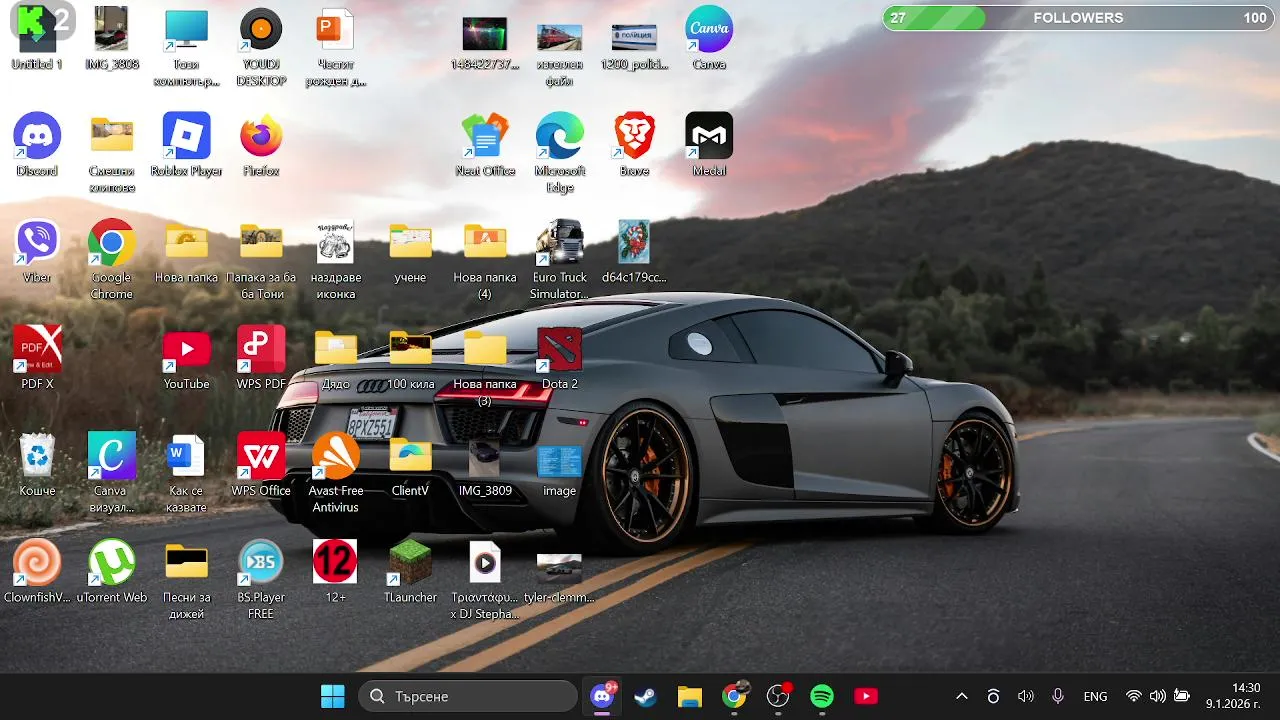Switch to Discord in the taskbar
1280x720 pixels.
[x=603, y=696]
